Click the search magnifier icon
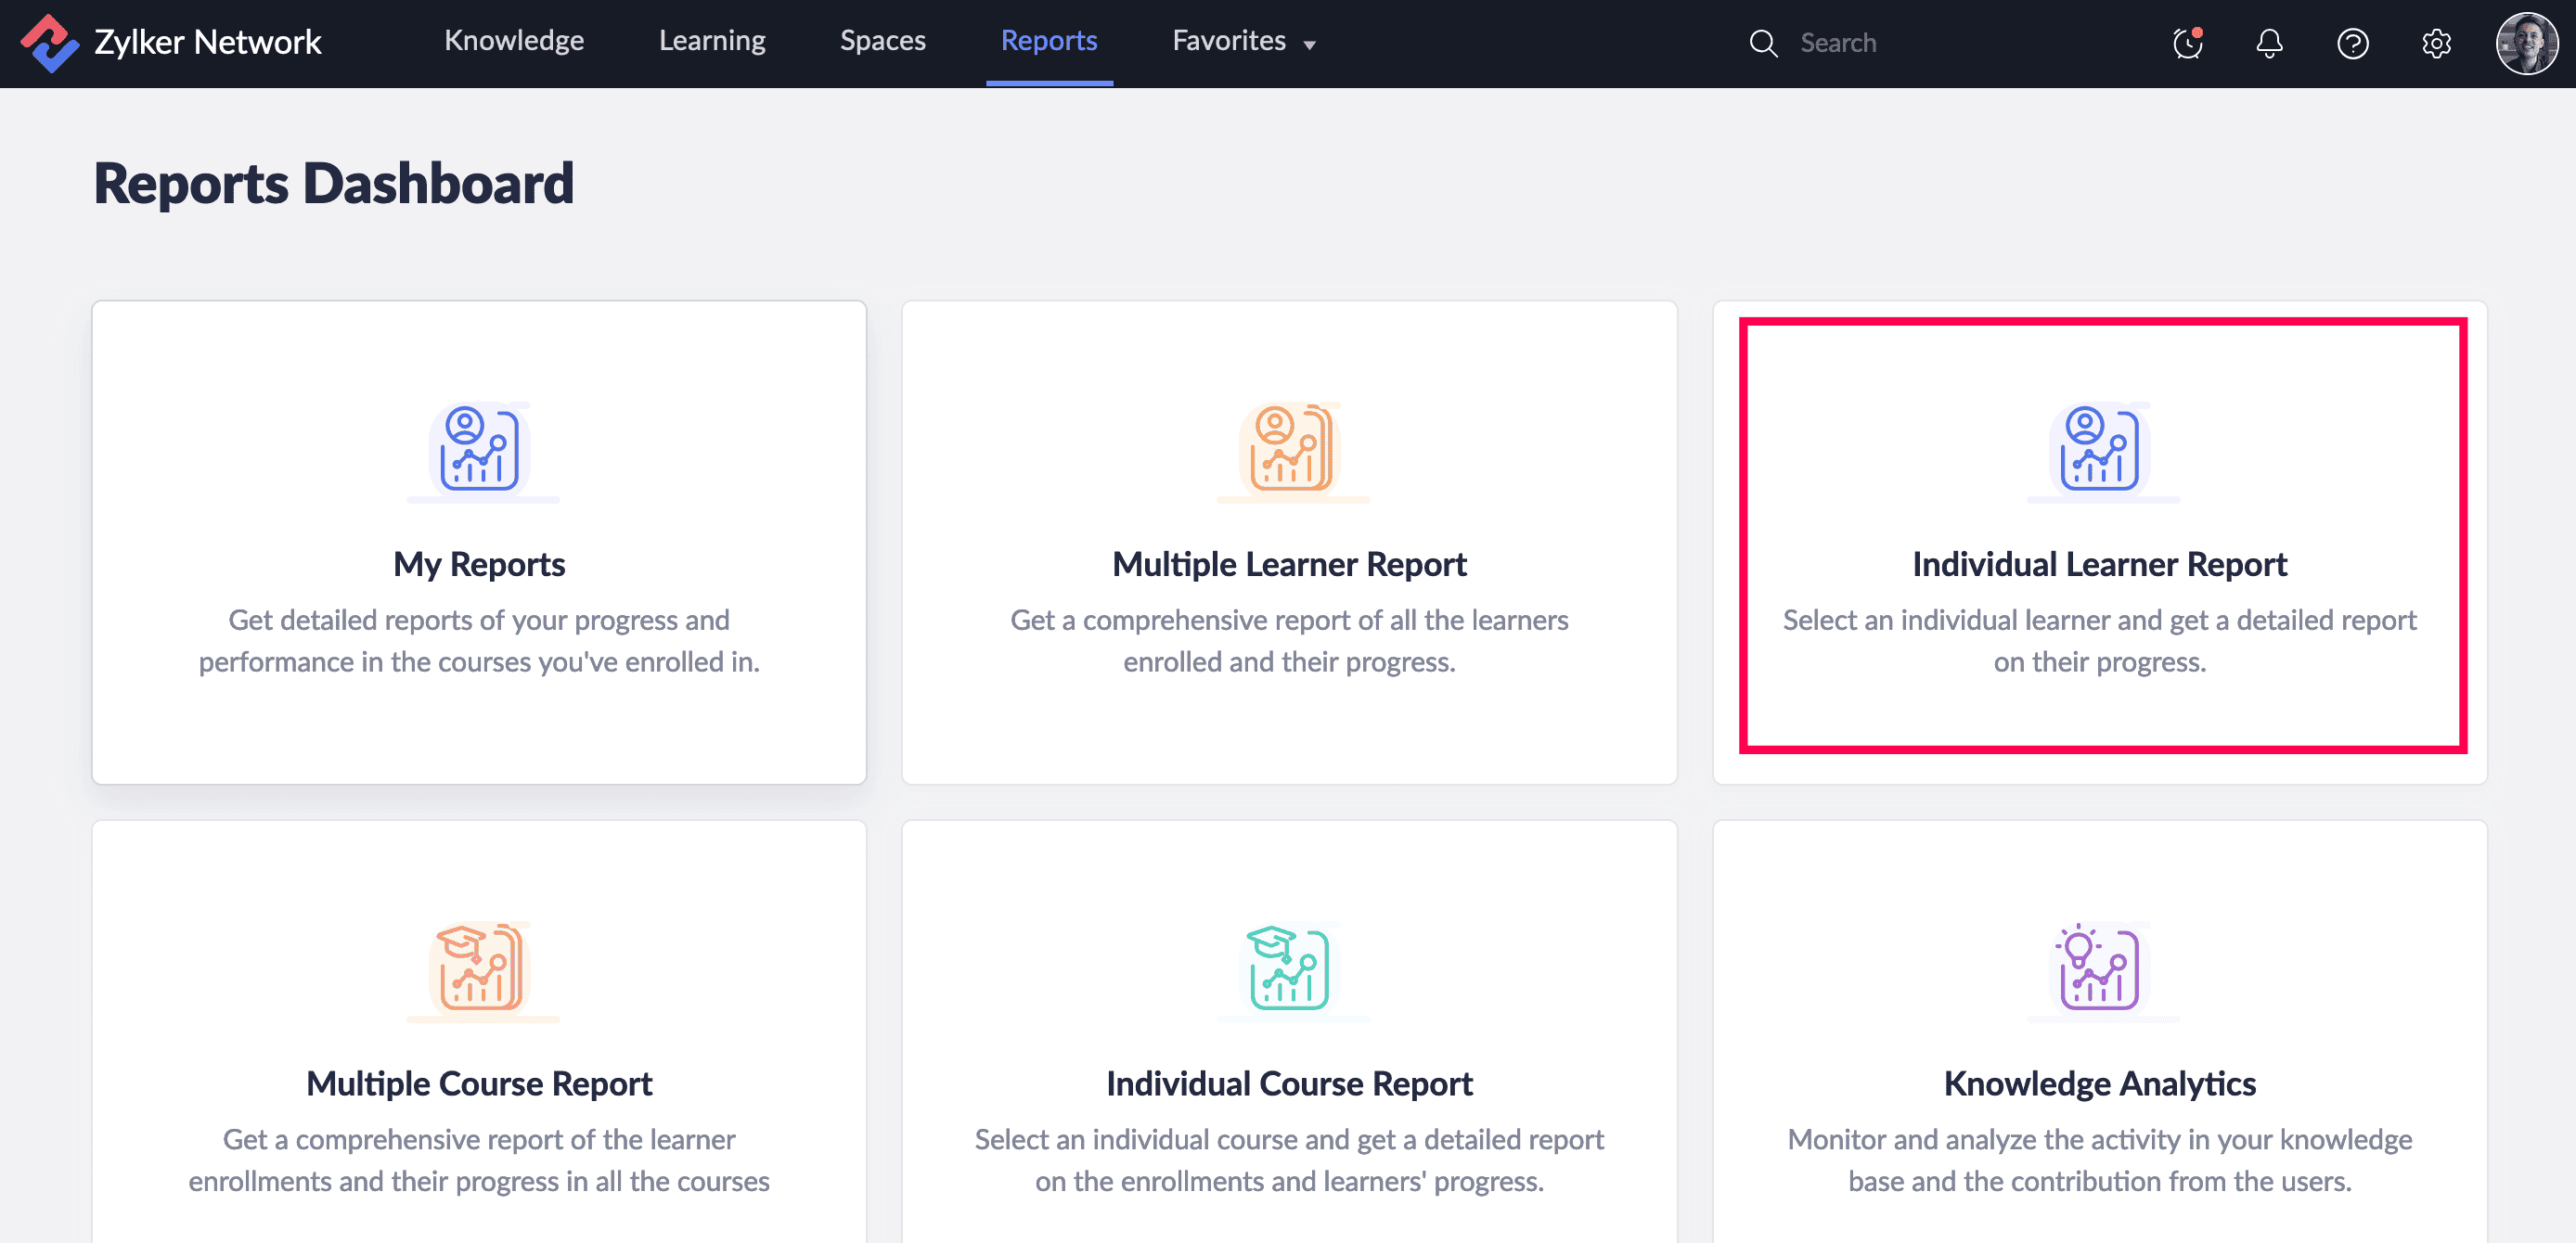The height and width of the screenshot is (1243, 2576). 1763,43
